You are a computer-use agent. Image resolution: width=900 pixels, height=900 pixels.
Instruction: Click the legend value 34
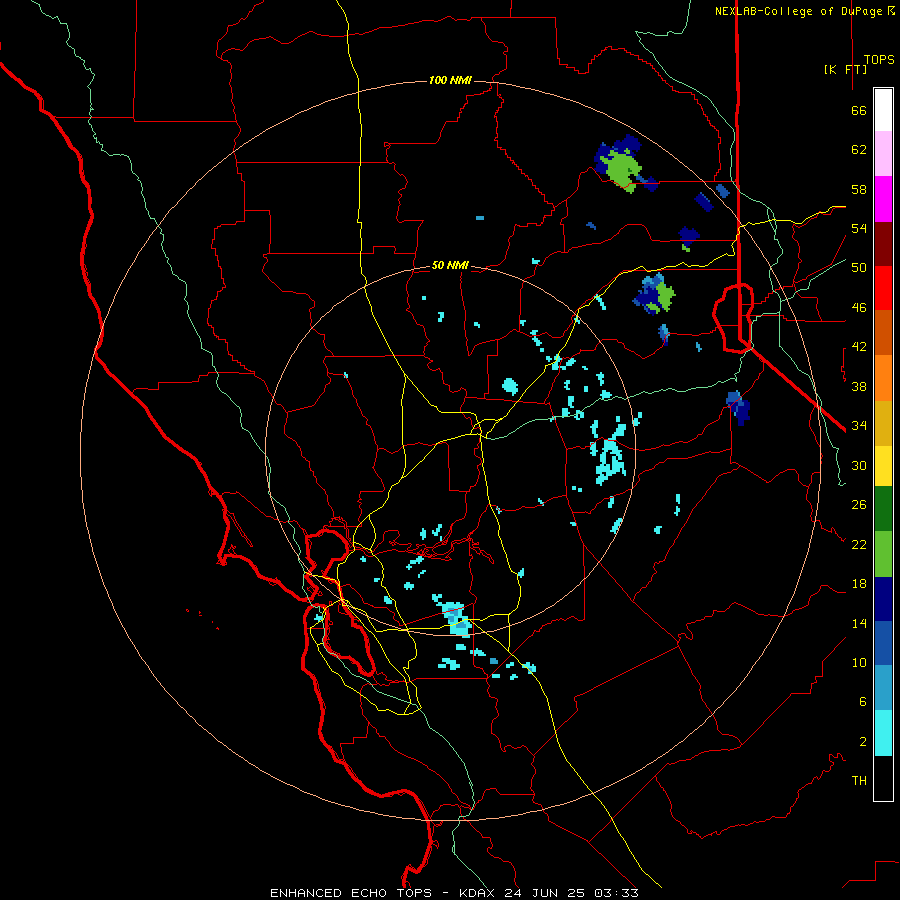pyautogui.click(x=859, y=426)
